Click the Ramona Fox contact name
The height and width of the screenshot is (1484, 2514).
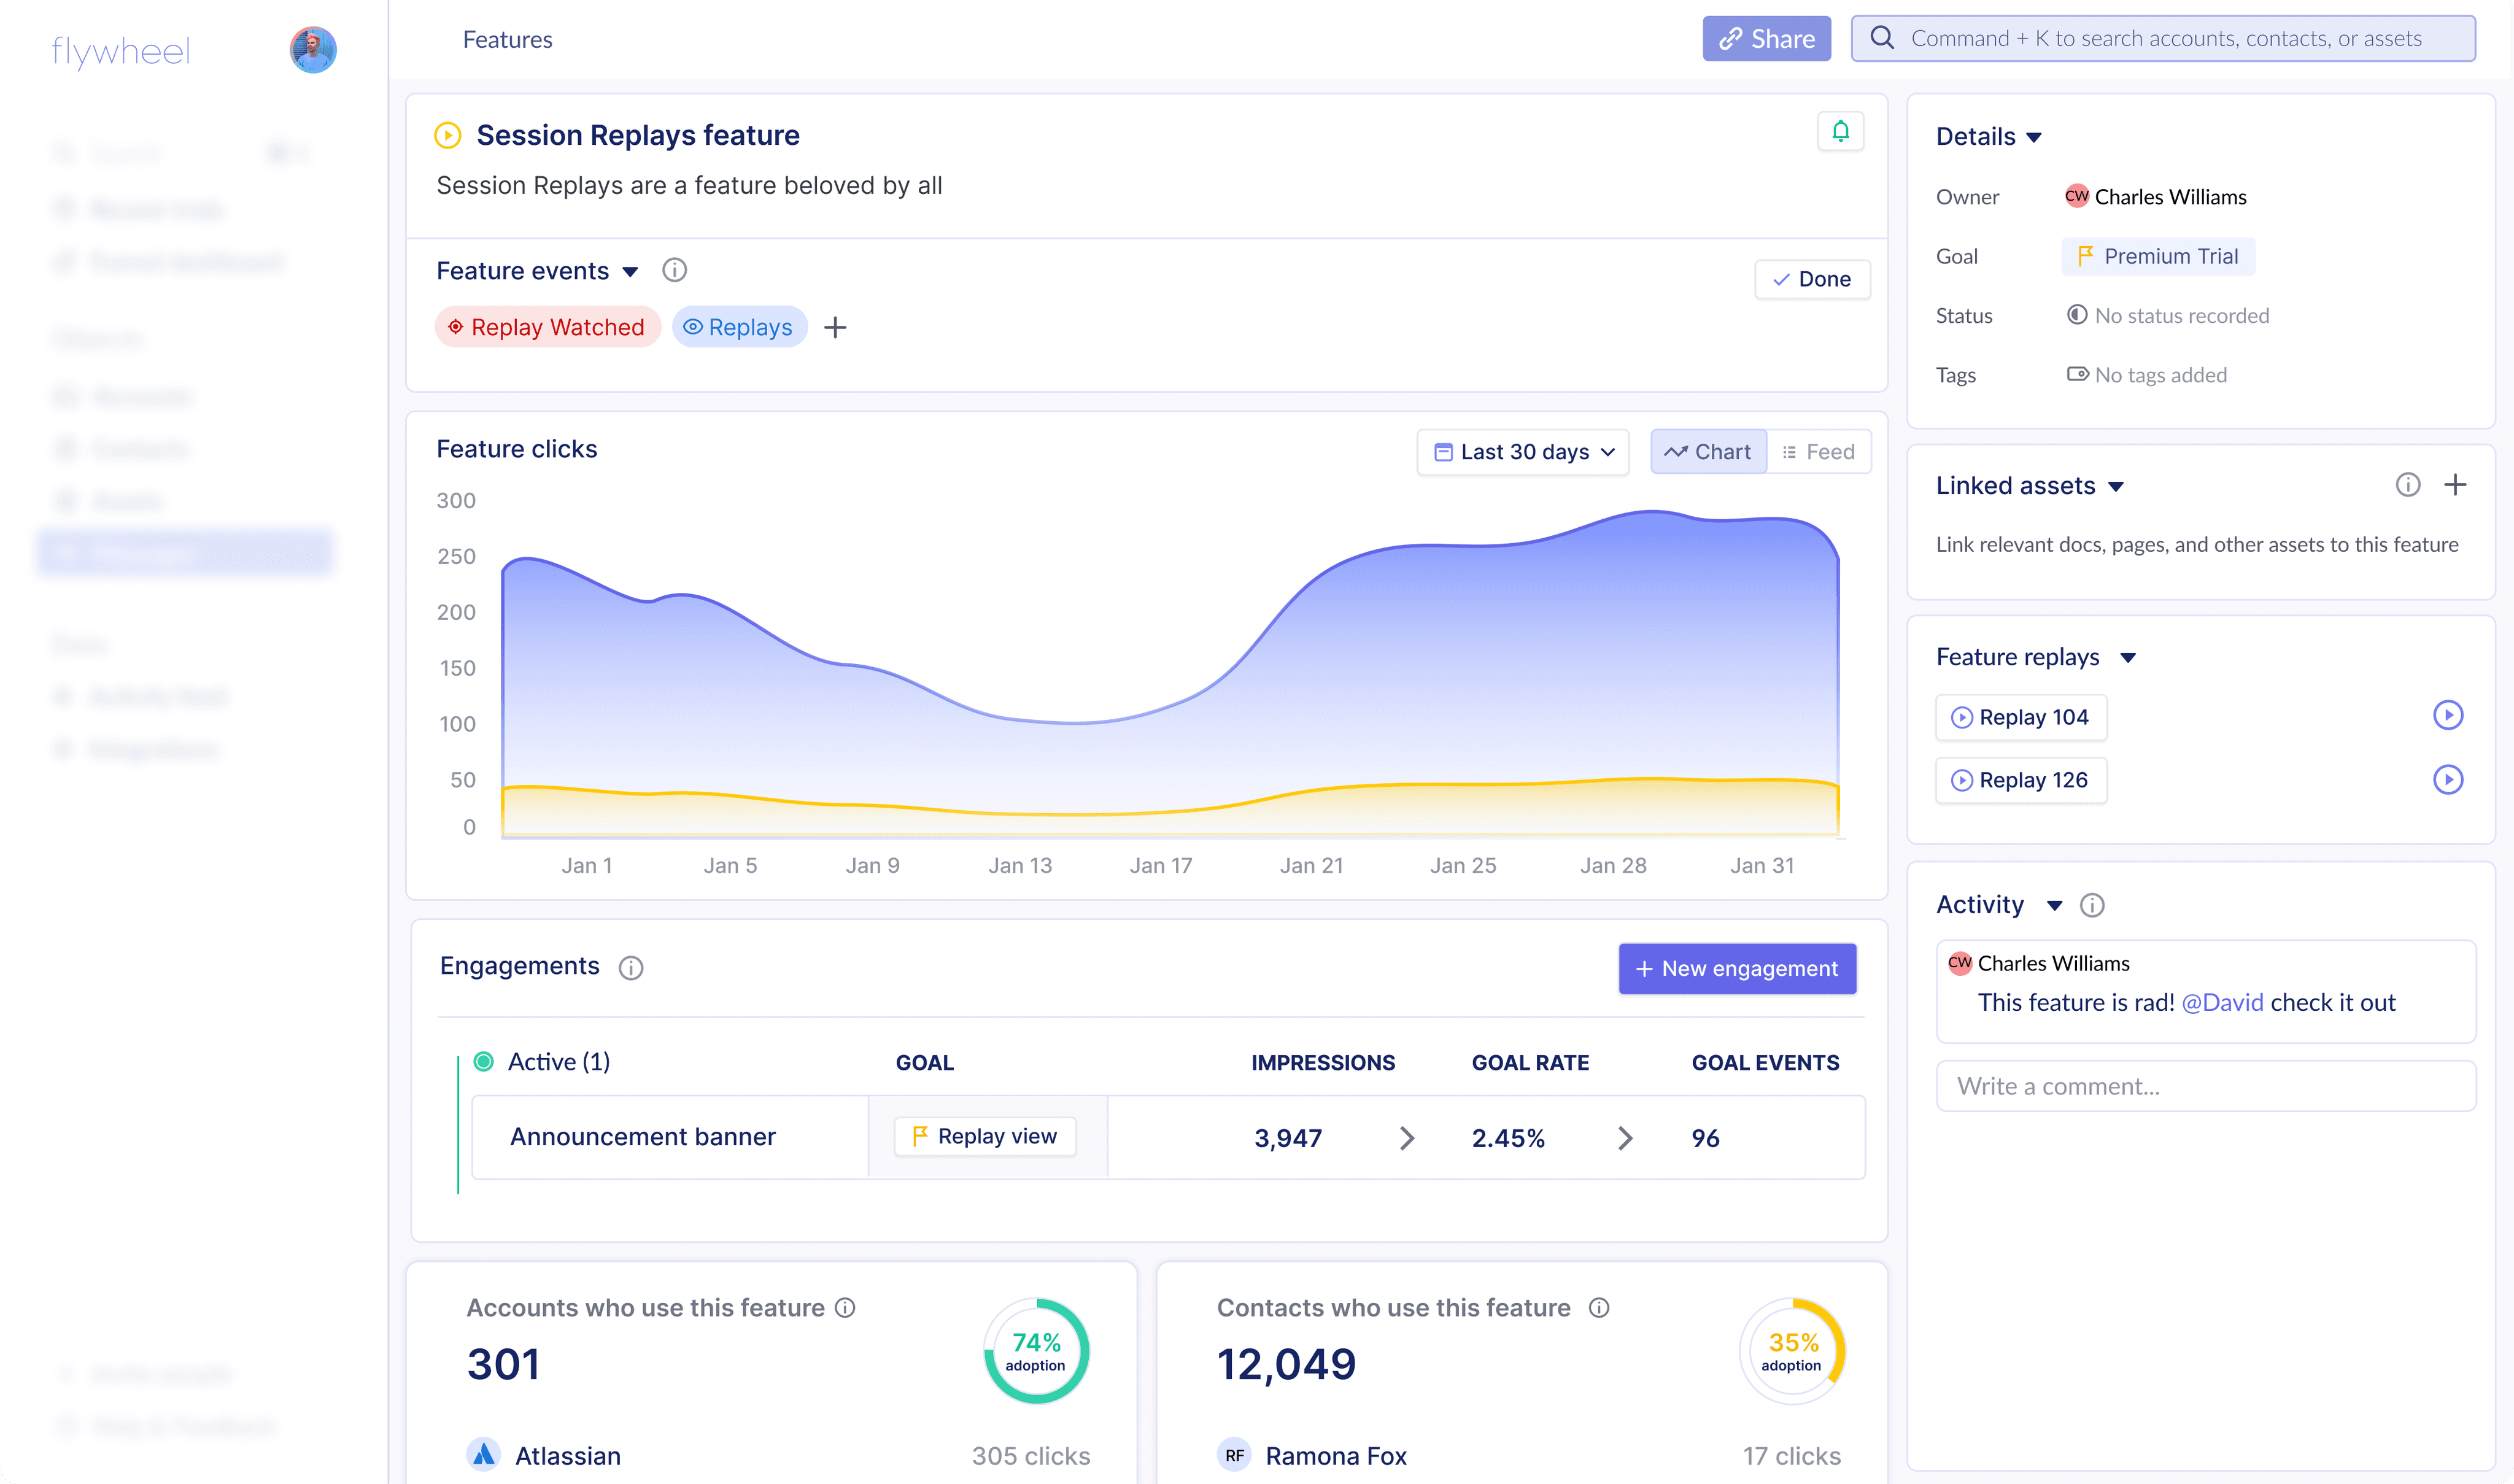[x=1336, y=1456]
